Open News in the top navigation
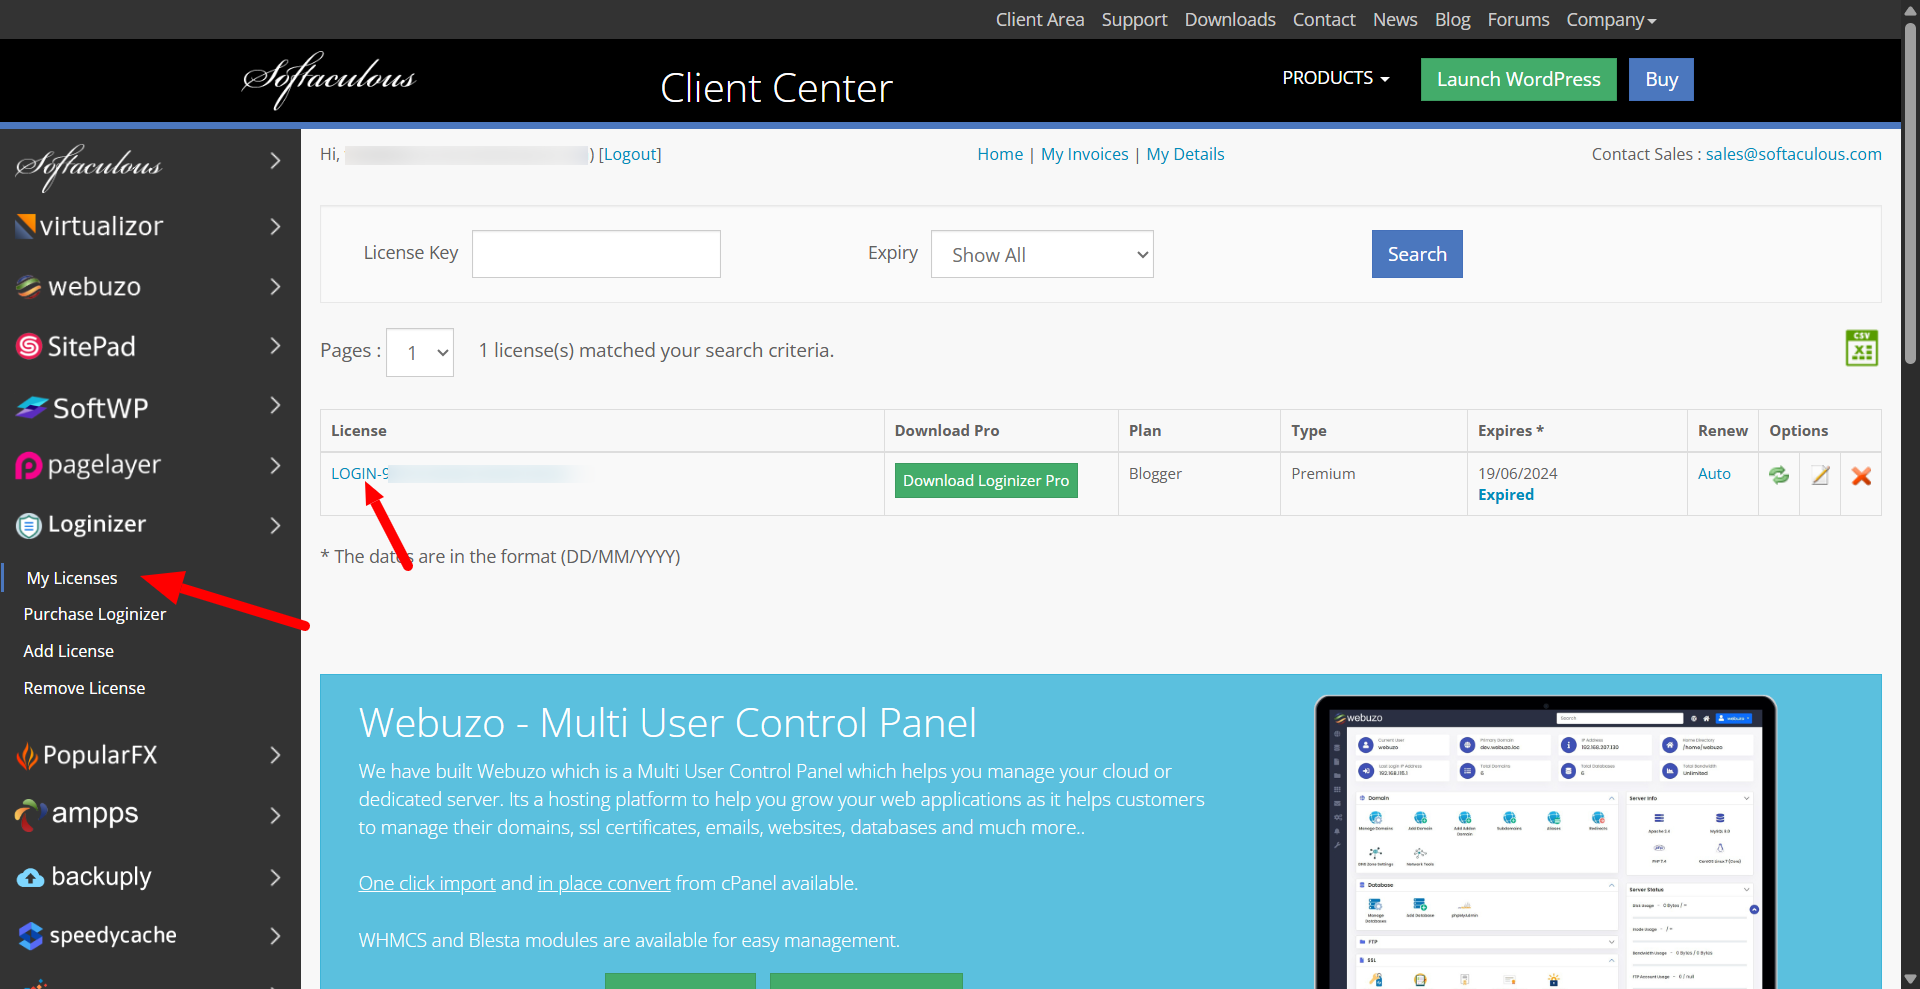The height and width of the screenshot is (989, 1920). coord(1395,20)
